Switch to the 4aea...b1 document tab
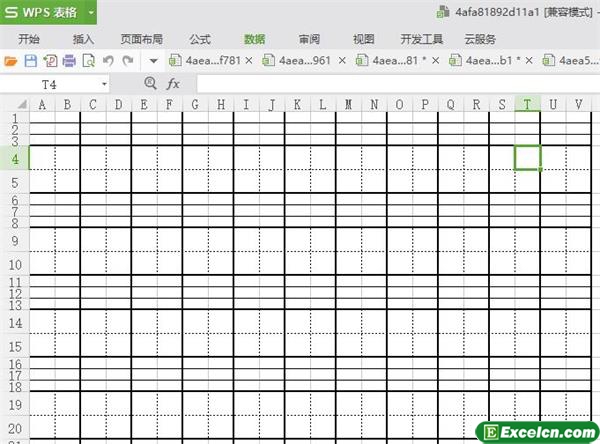 (485, 60)
